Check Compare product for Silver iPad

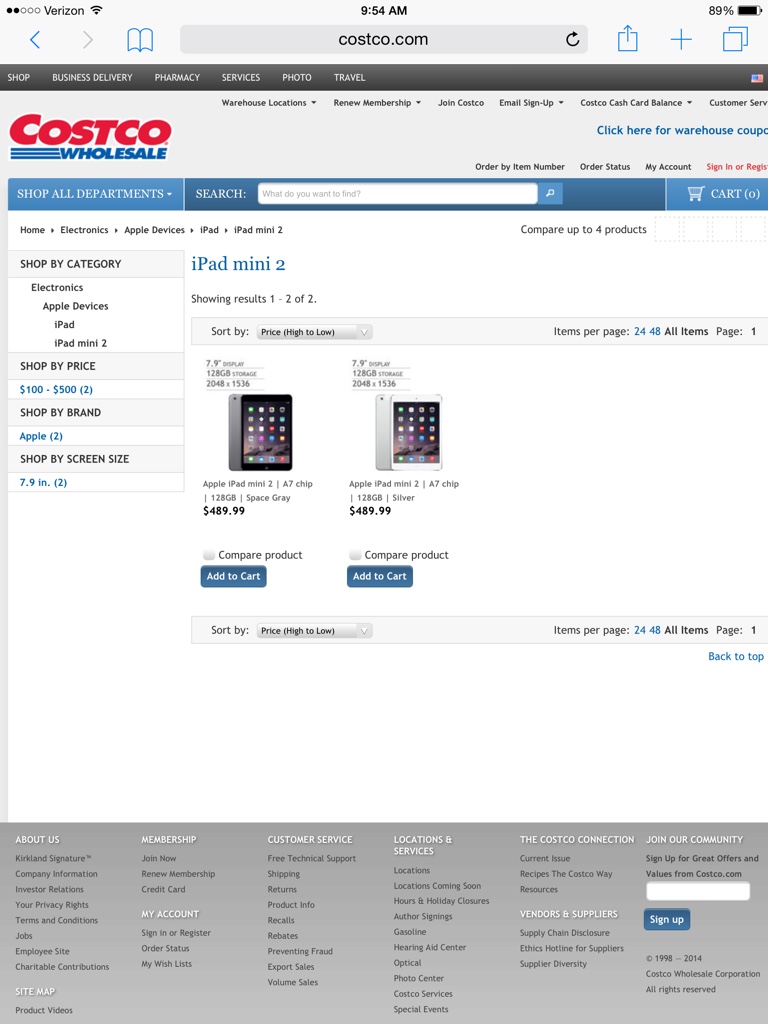355,554
